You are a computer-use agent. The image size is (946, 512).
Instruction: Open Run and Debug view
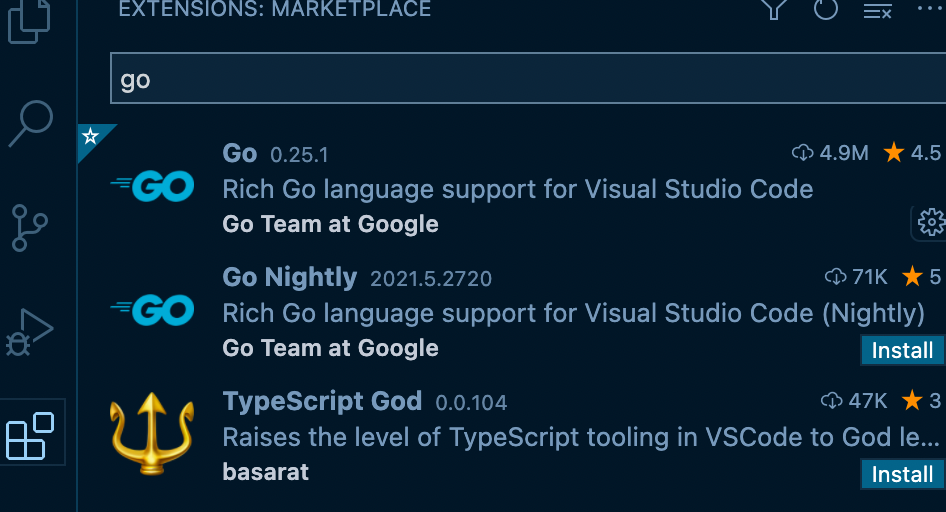29,332
